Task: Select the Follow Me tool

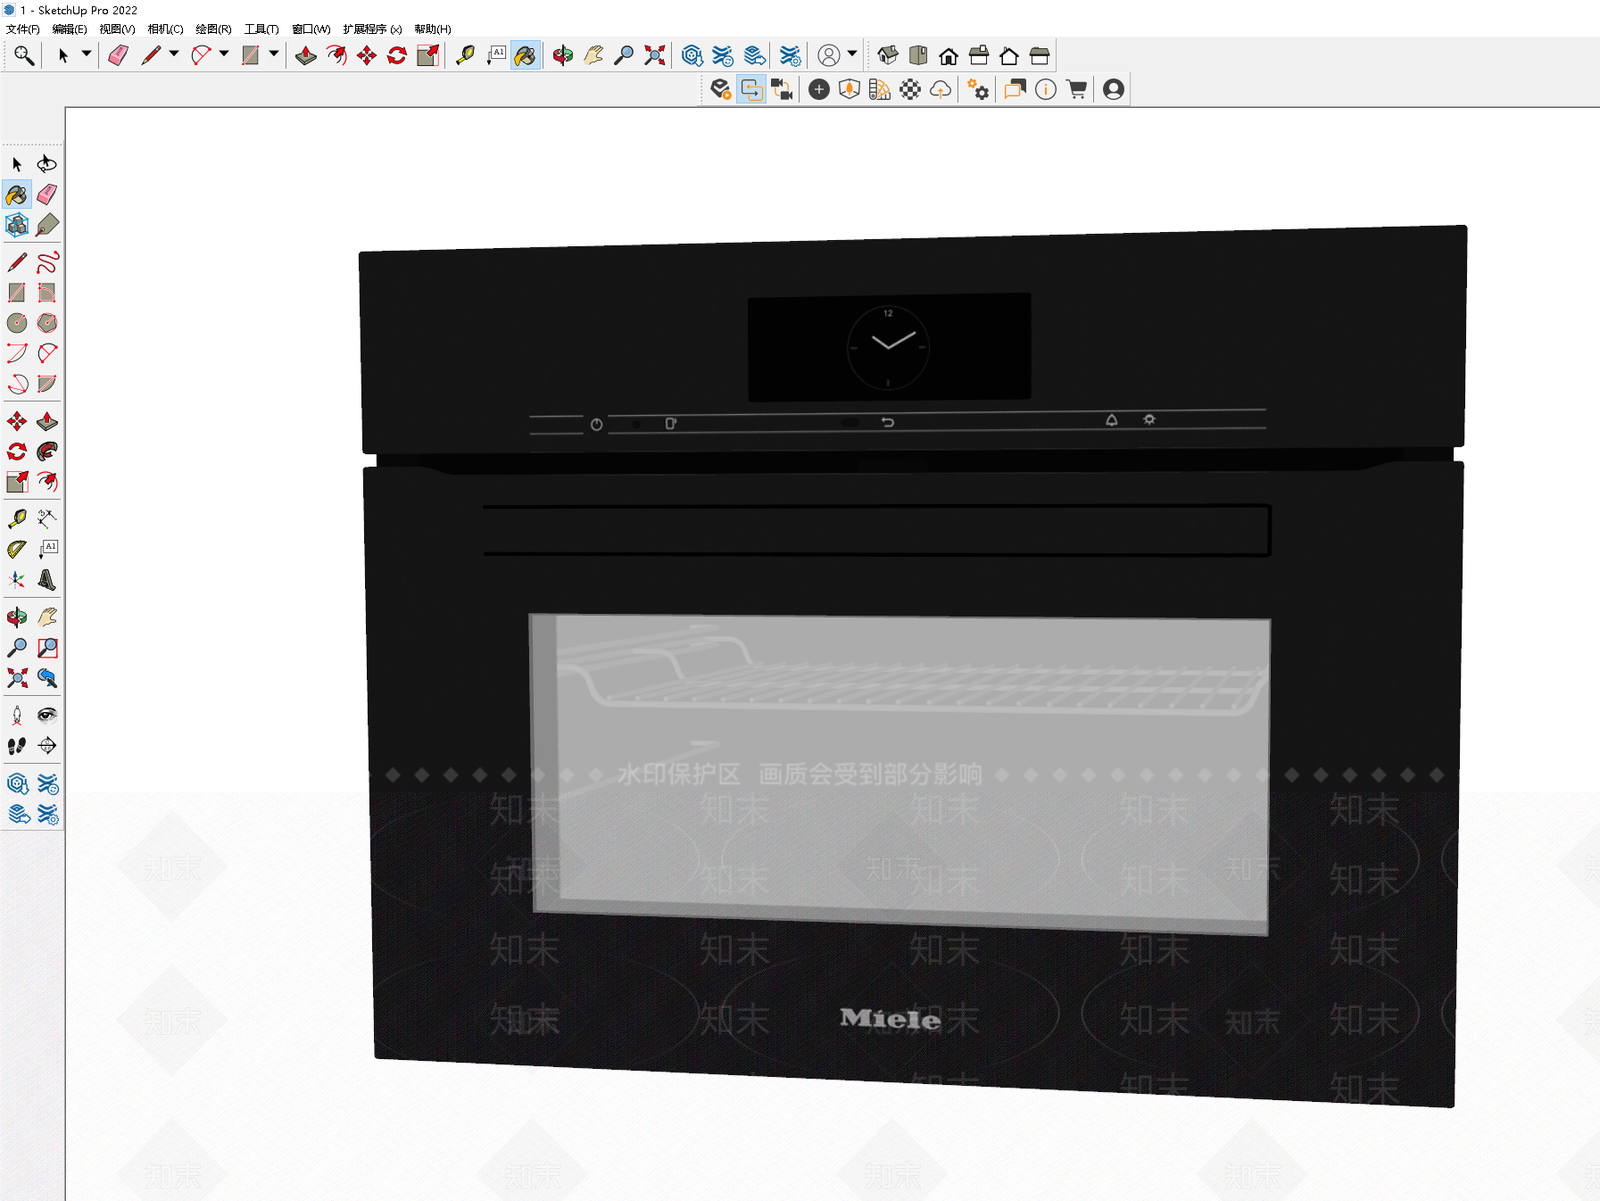Action: 47,452
